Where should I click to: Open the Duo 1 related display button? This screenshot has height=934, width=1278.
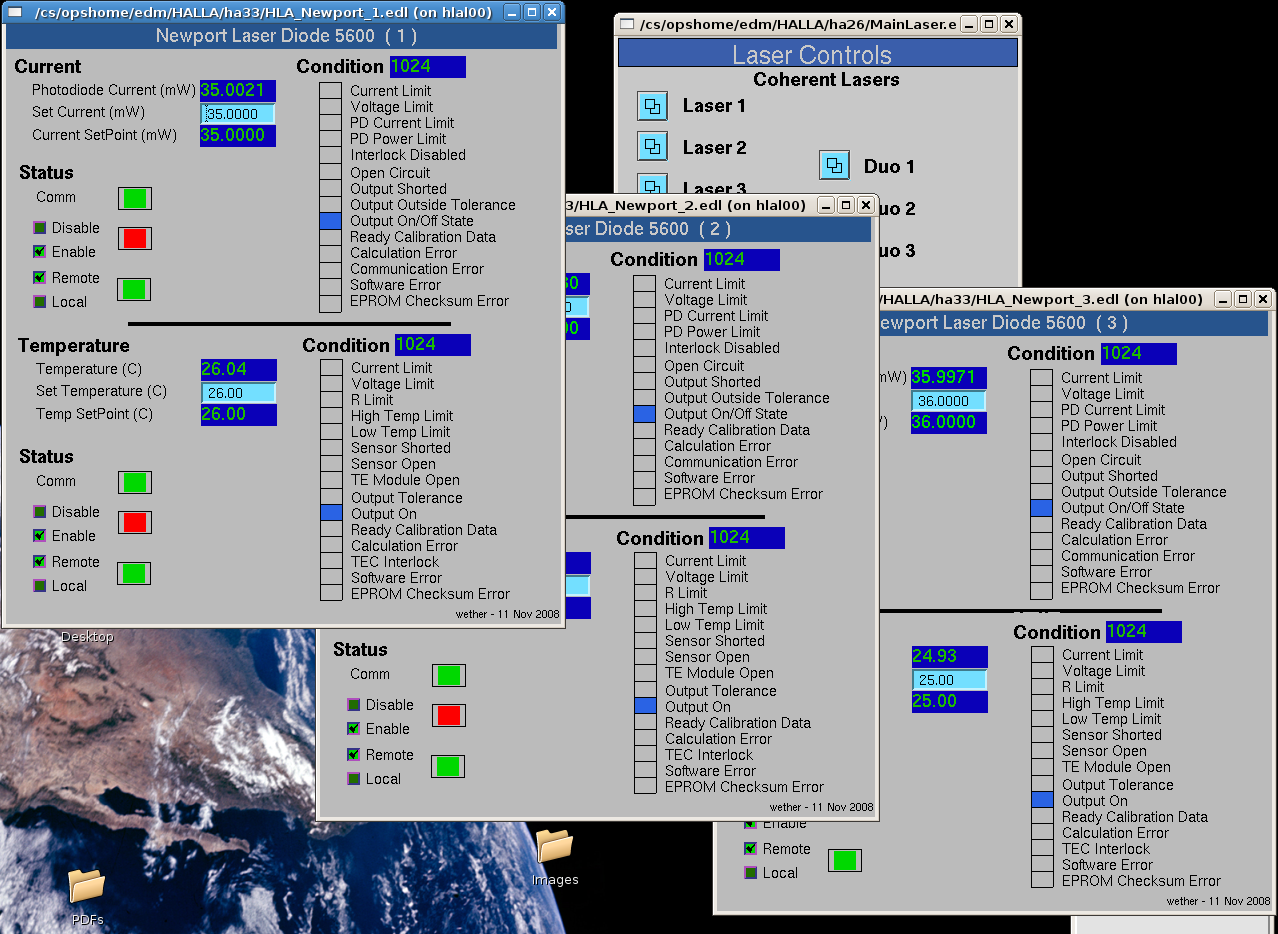click(834, 165)
